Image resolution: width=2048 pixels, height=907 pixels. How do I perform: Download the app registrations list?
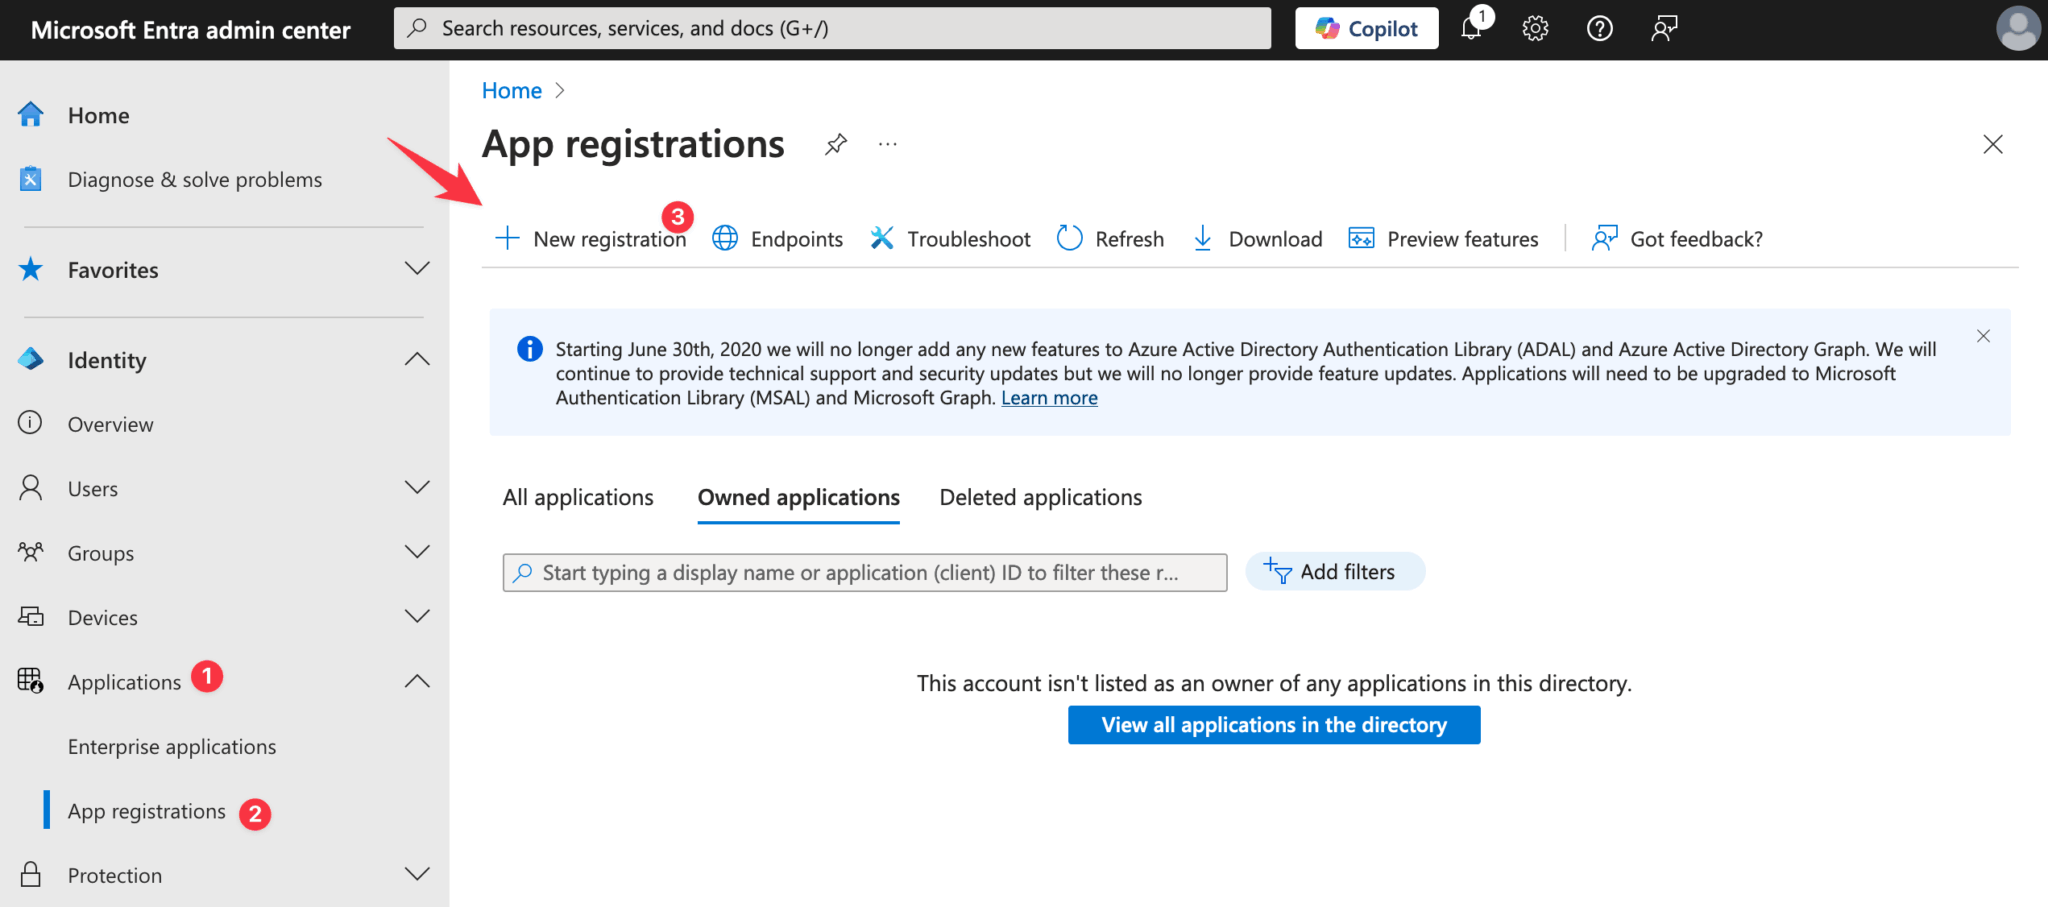click(x=1257, y=239)
